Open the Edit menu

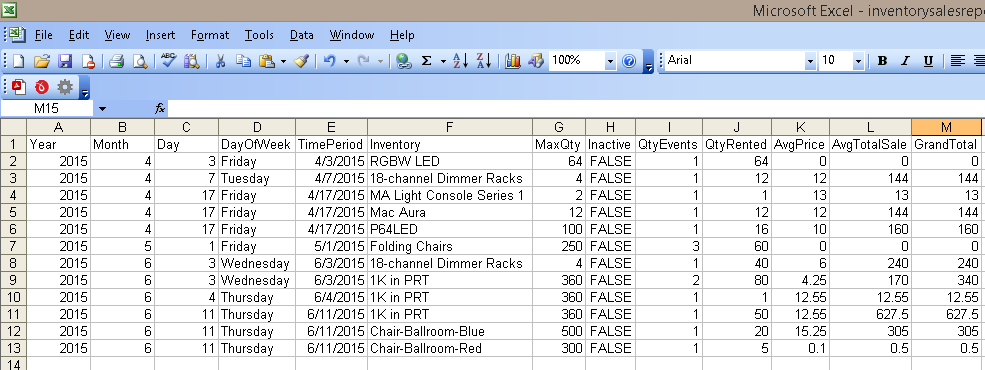[79, 35]
